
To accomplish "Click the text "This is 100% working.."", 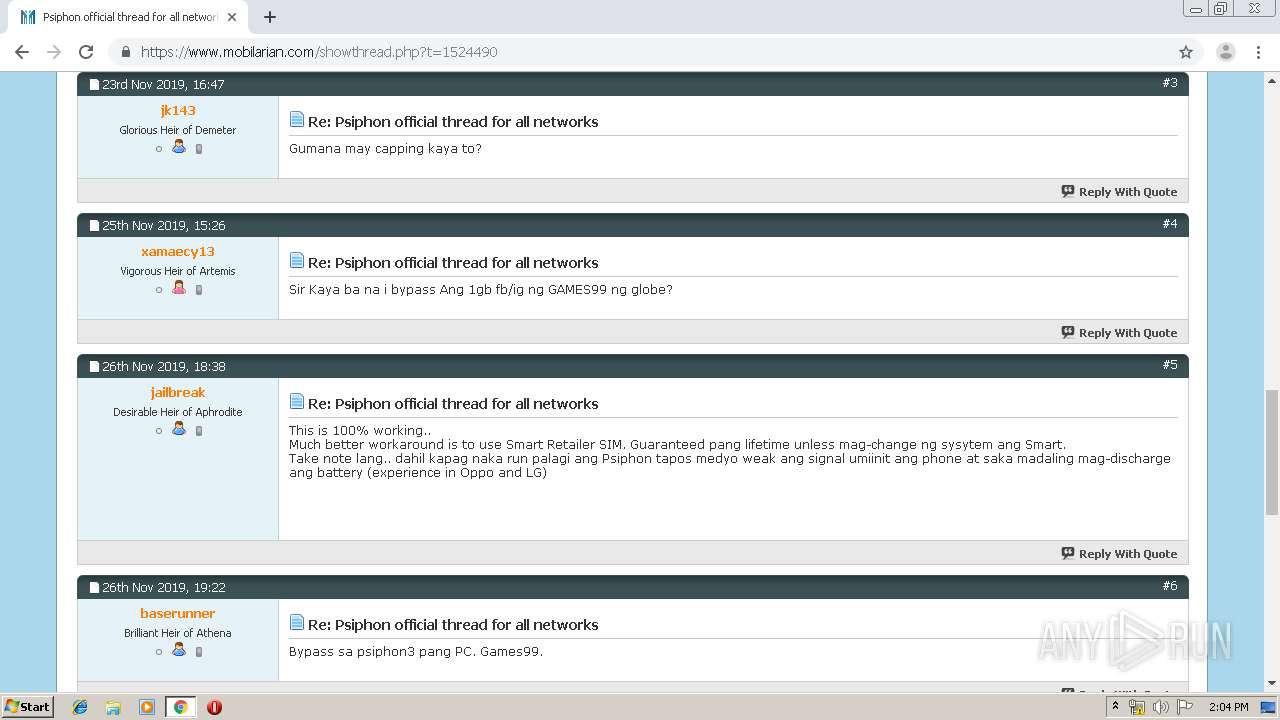I will click(x=360, y=431).
